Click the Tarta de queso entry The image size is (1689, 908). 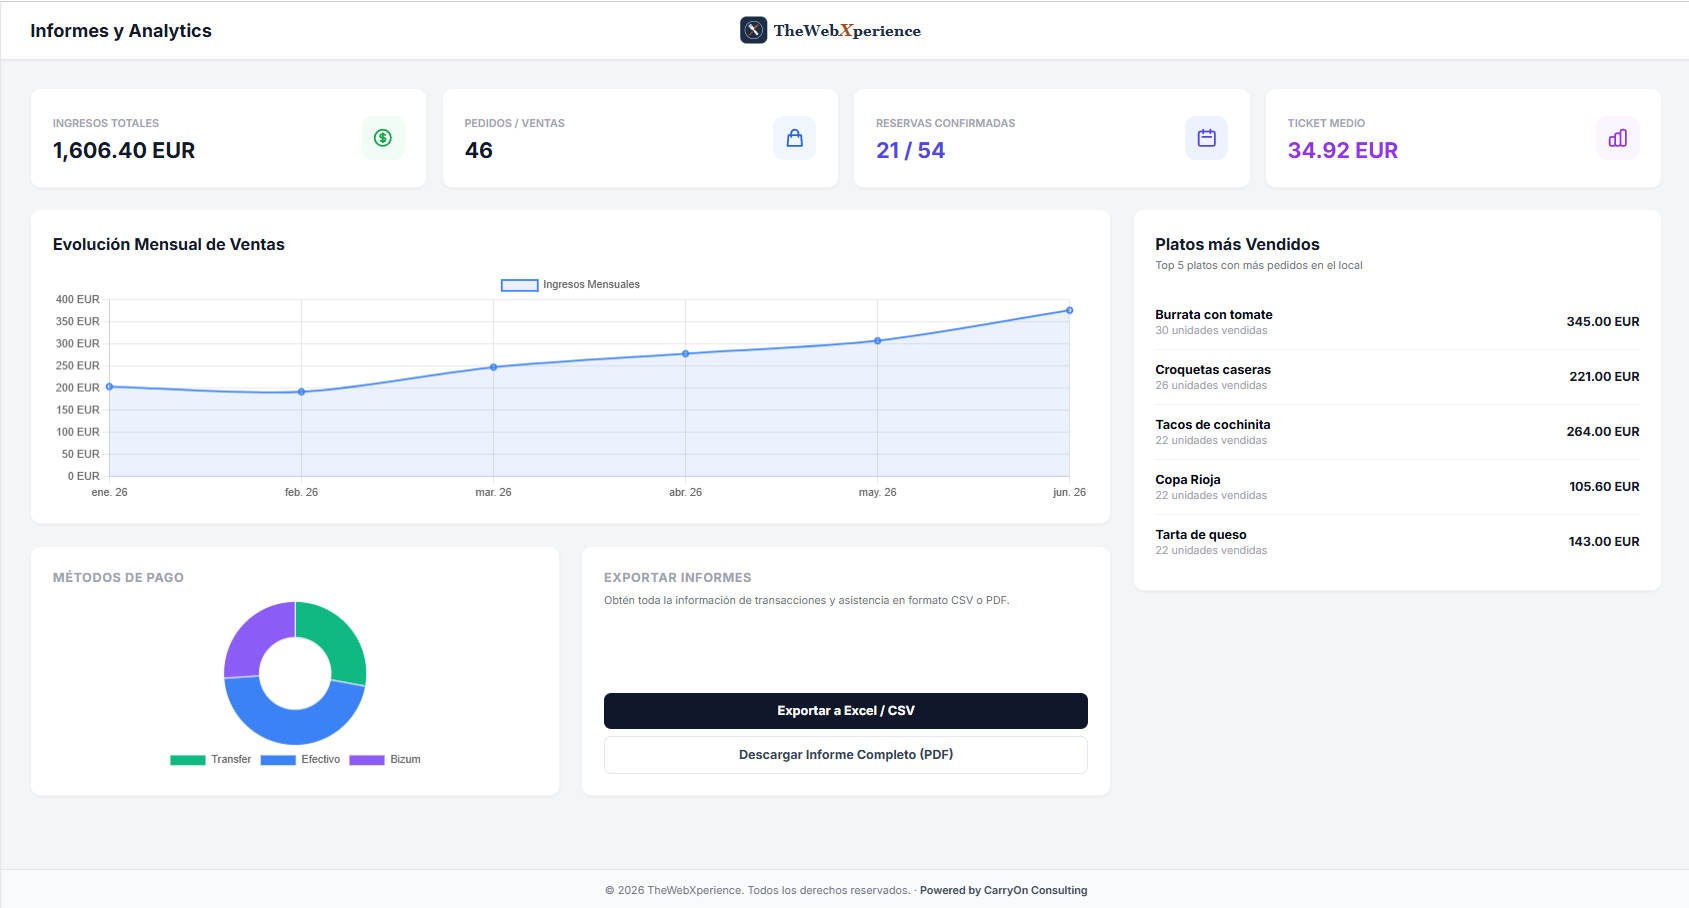coord(1397,542)
